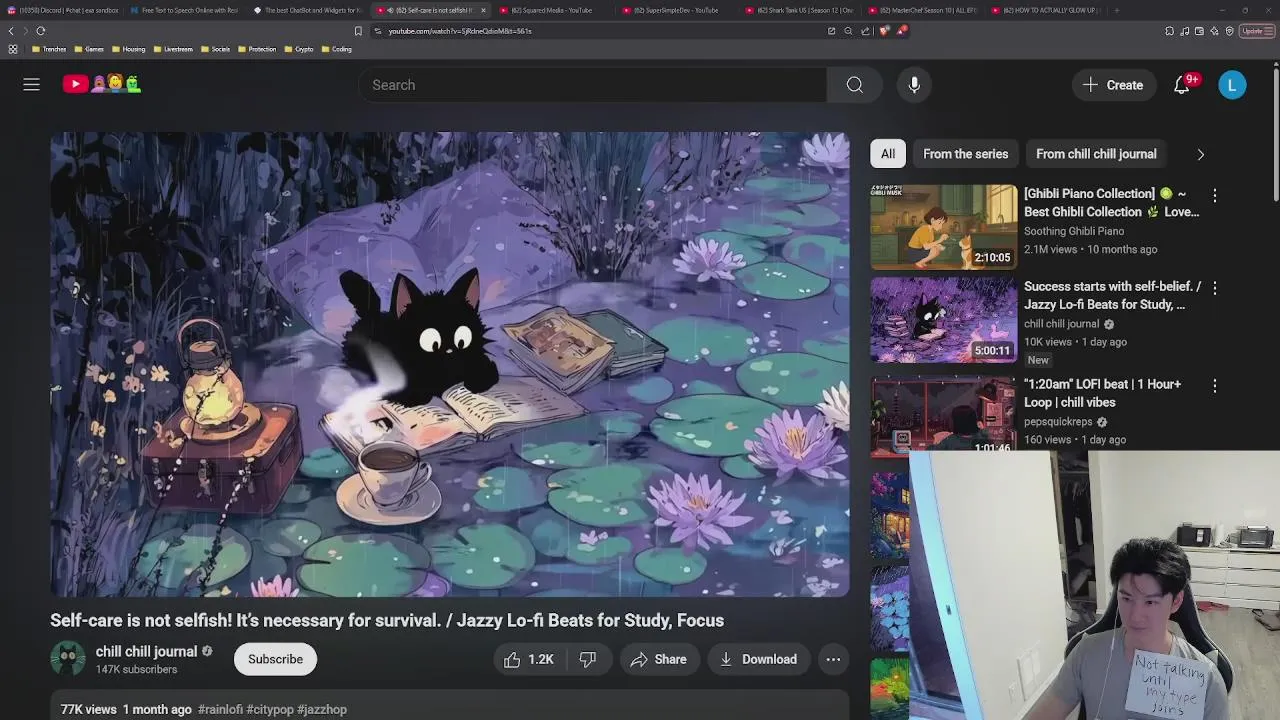Close the current Self-care YouTube tab
The height and width of the screenshot is (720, 1280).
483,10
